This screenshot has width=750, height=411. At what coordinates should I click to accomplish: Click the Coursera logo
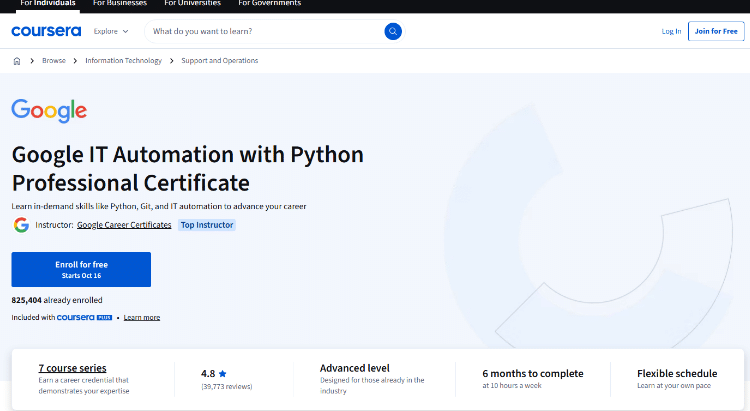coord(45,31)
